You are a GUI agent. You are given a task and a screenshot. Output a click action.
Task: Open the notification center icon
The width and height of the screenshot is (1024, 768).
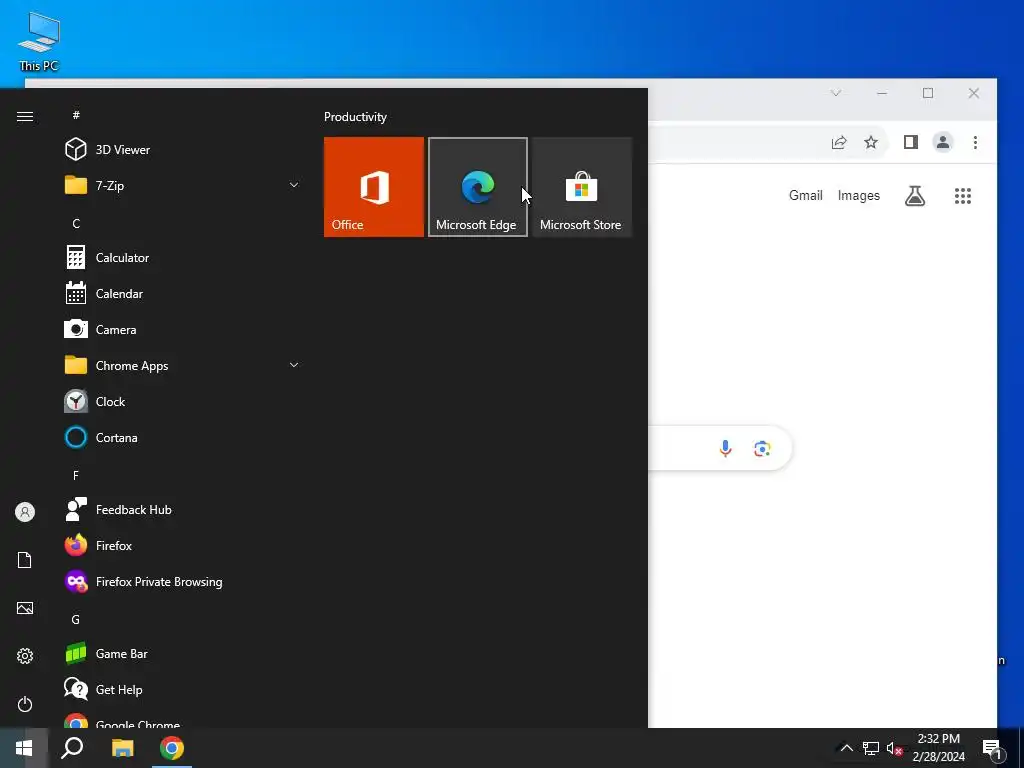(x=992, y=749)
